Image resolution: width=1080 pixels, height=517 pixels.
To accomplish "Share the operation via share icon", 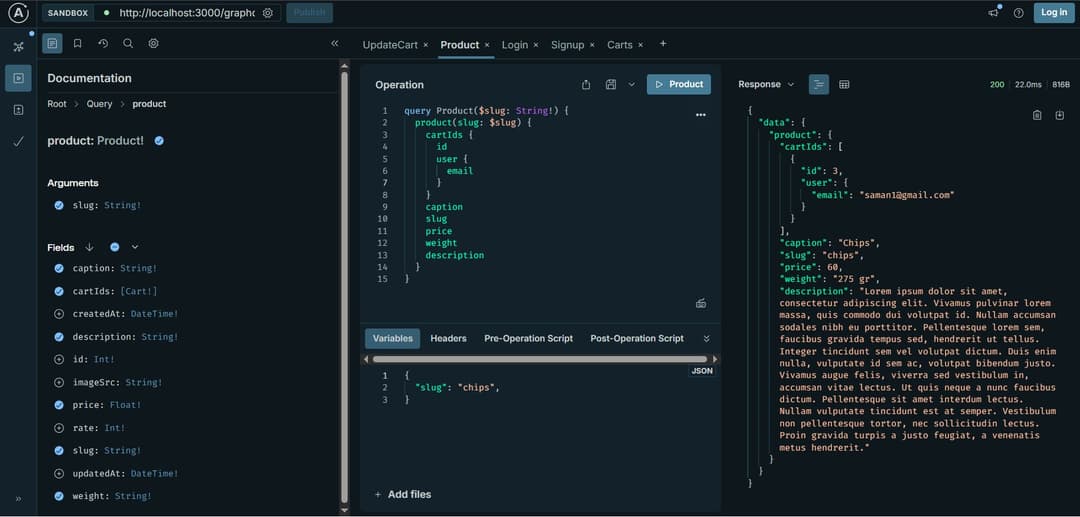I will (x=586, y=85).
